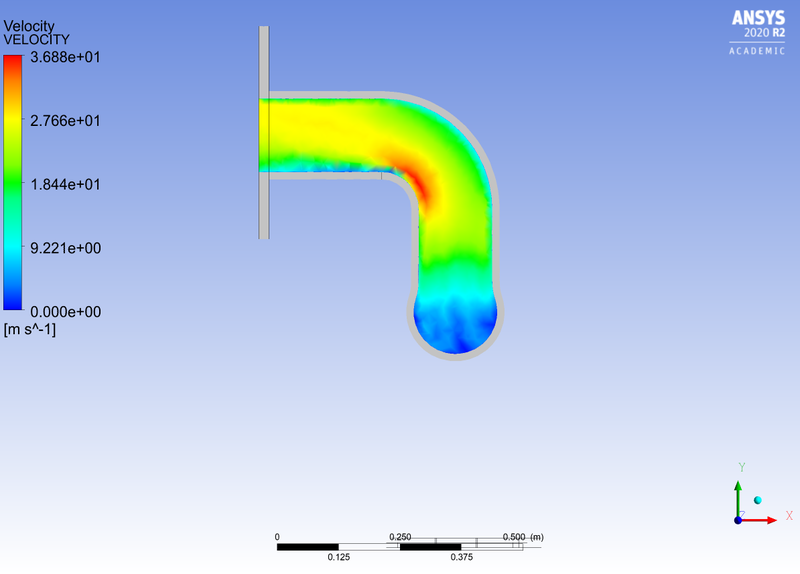Click the legend value 2.766e+01
The height and width of the screenshot is (574, 800).
point(65,121)
